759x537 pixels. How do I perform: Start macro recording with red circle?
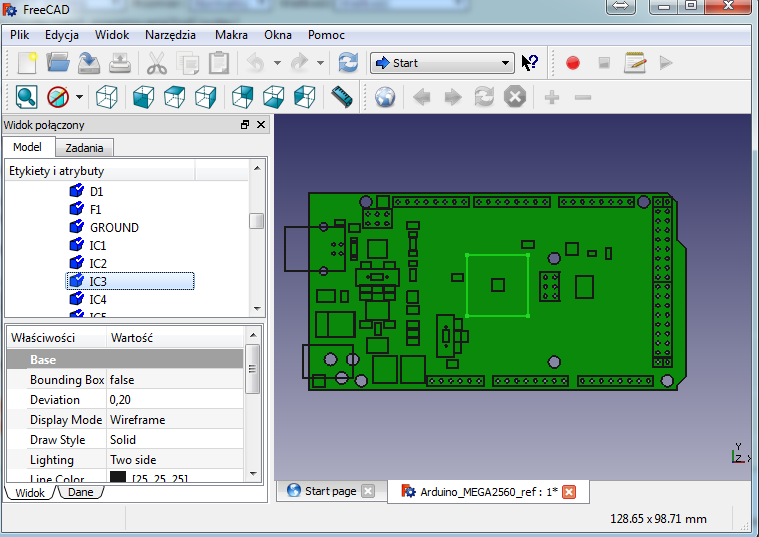point(573,63)
